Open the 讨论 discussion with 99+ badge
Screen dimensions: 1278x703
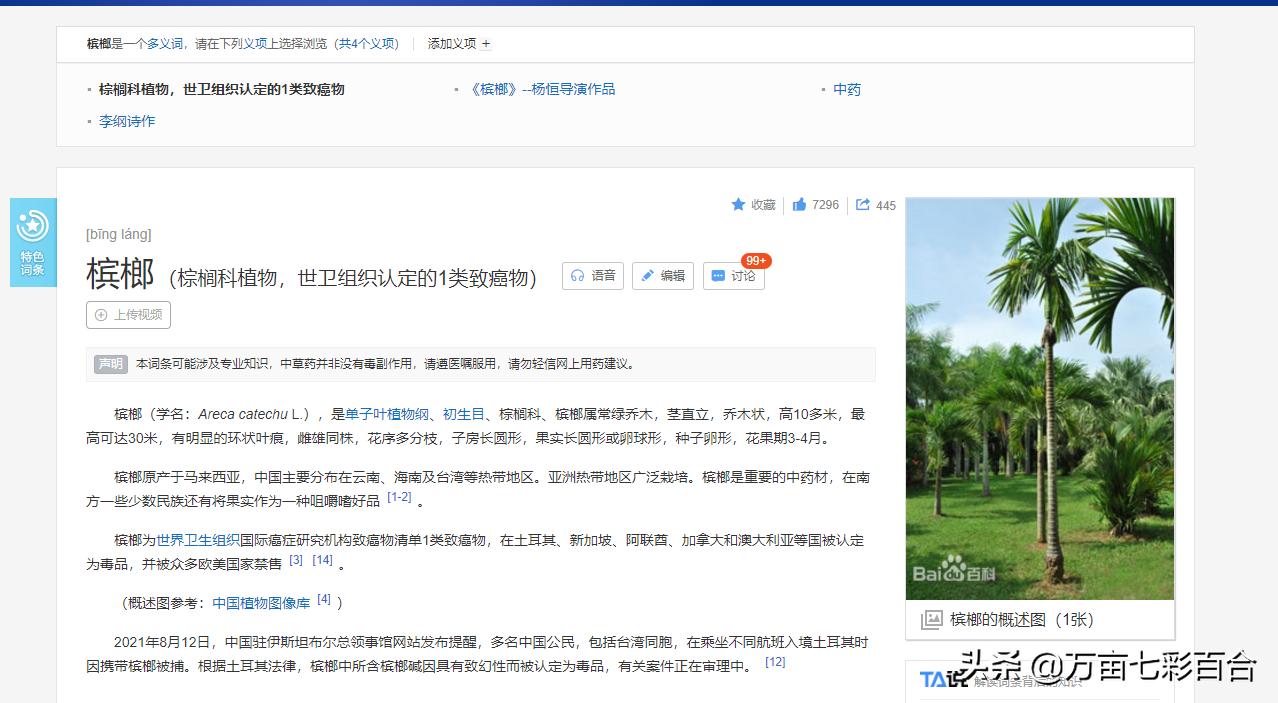click(x=733, y=277)
